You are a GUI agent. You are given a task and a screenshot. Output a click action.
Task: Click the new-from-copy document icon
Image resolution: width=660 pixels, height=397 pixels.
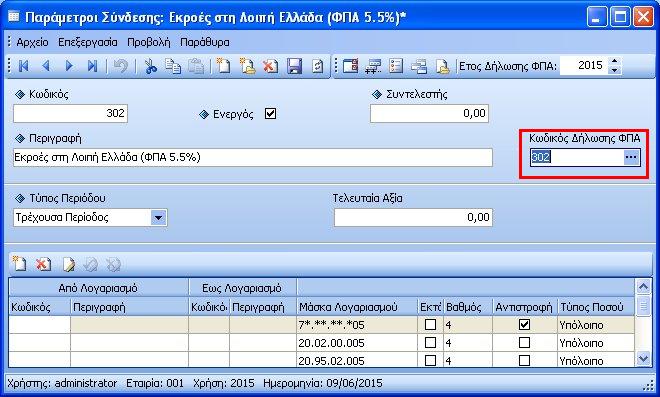247,66
